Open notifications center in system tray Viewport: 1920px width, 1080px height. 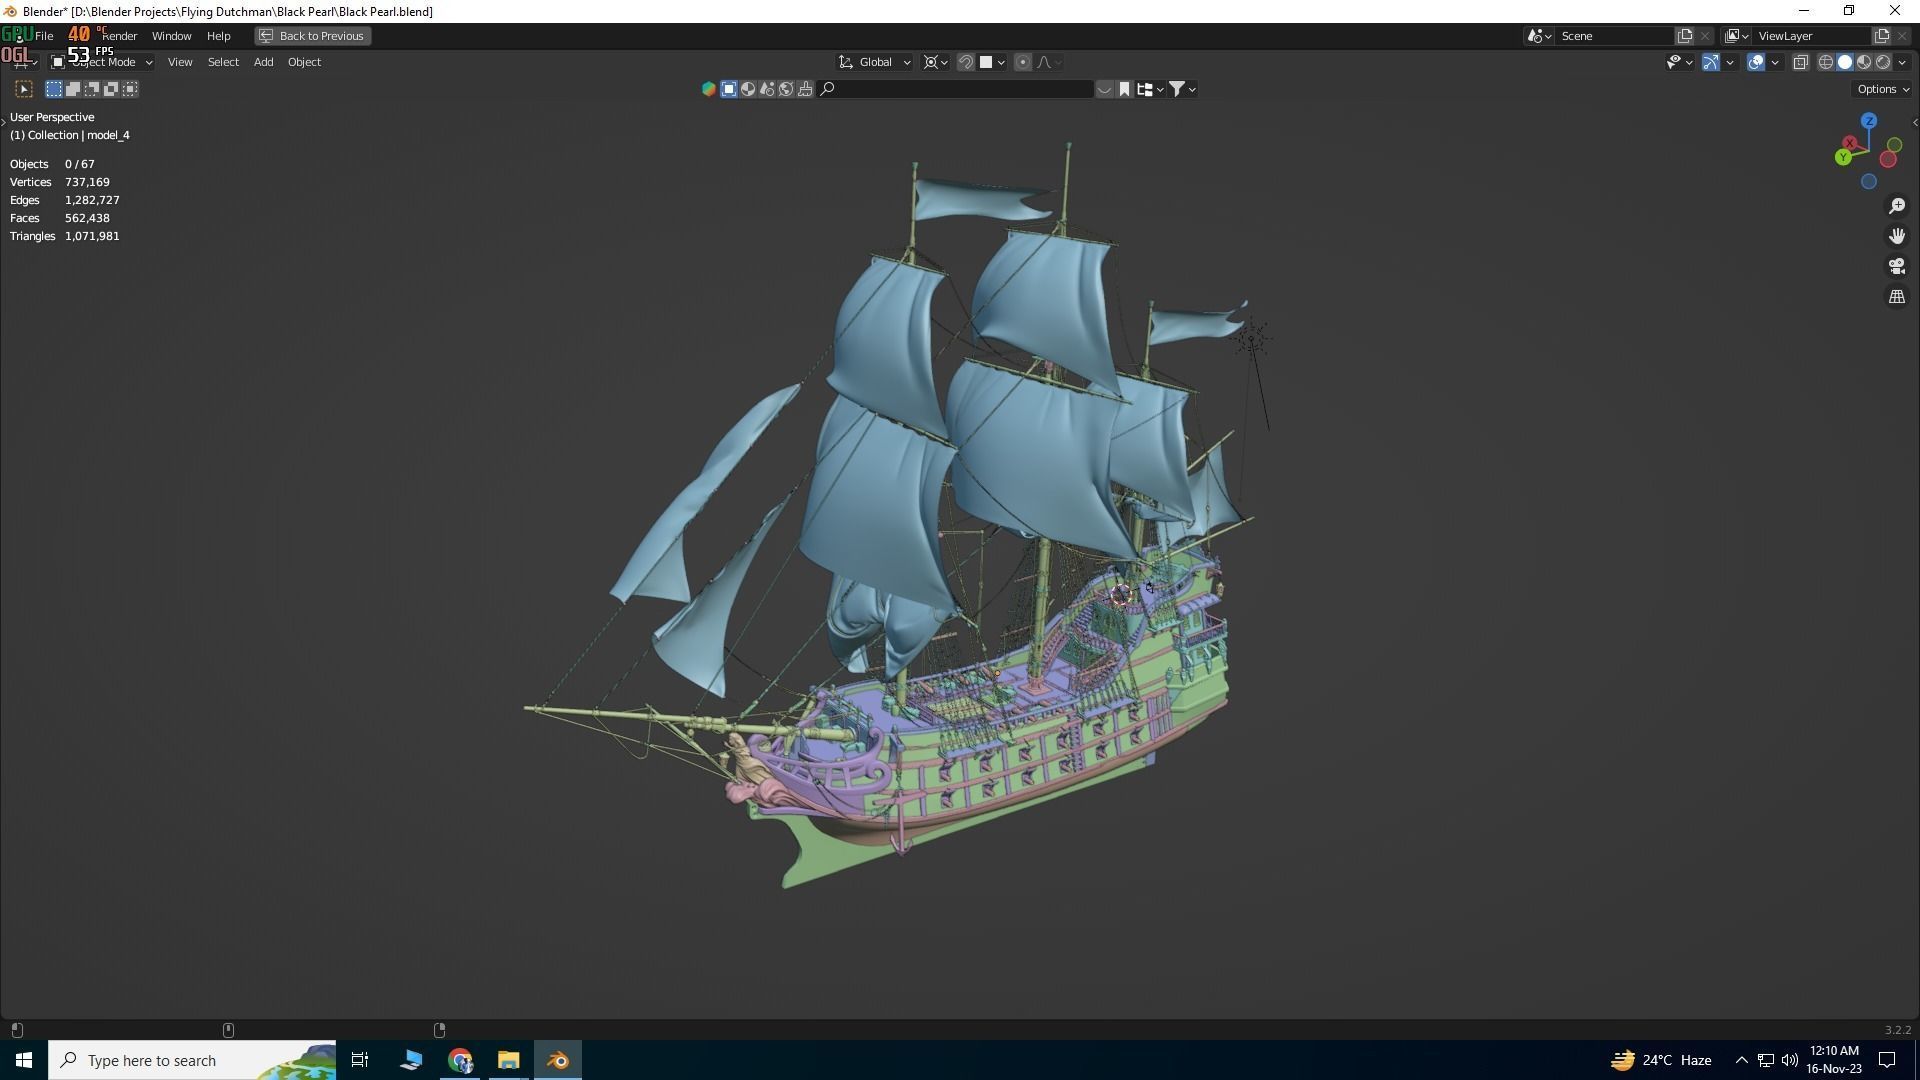click(x=1888, y=1060)
